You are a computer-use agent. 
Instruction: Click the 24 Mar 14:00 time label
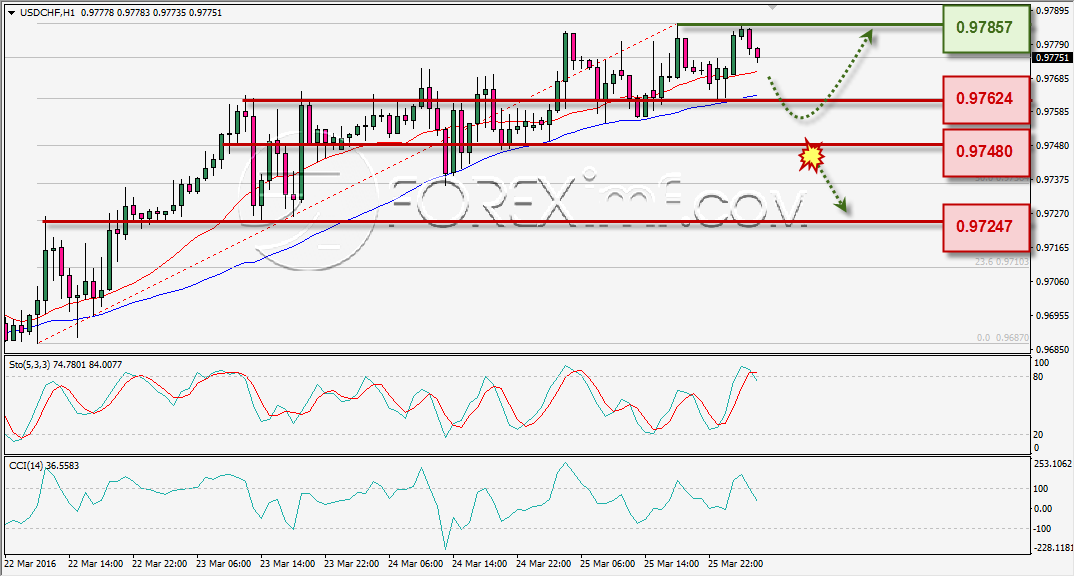point(479,564)
